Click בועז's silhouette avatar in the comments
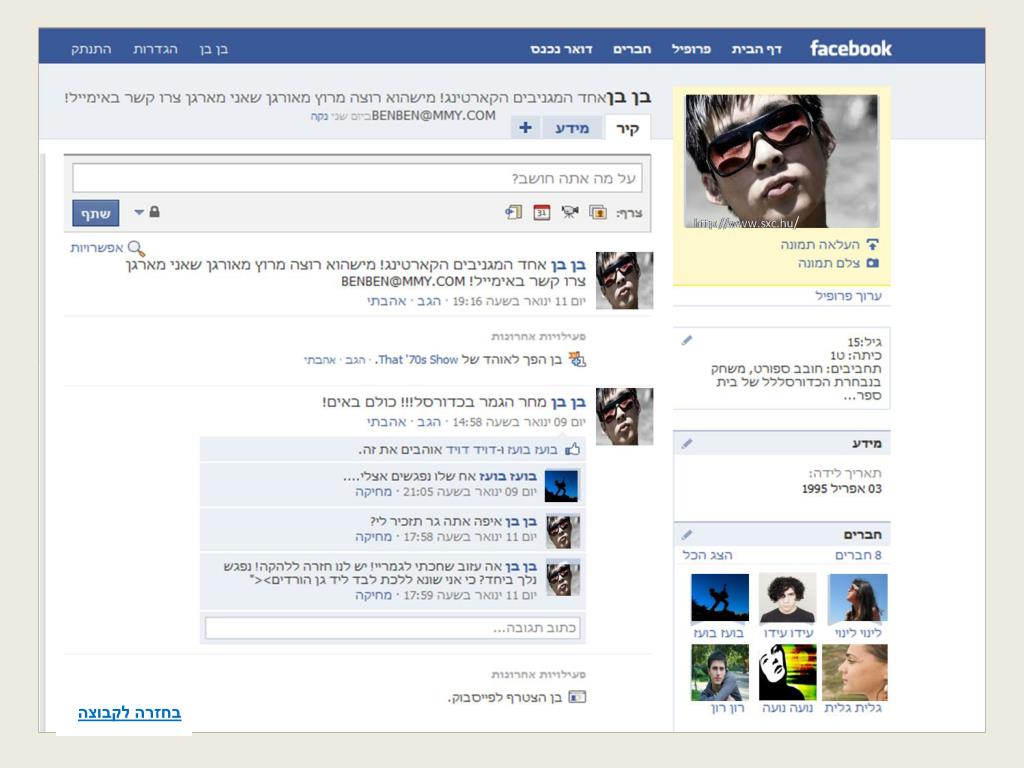Viewport: 1024px width, 768px height. click(562, 486)
